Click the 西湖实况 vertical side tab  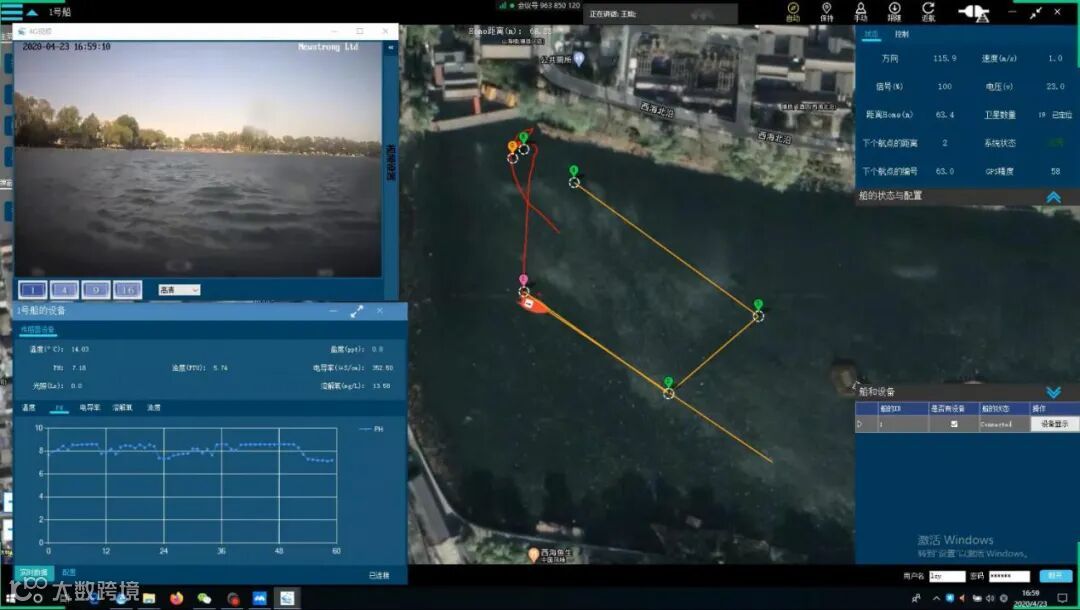(391, 163)
